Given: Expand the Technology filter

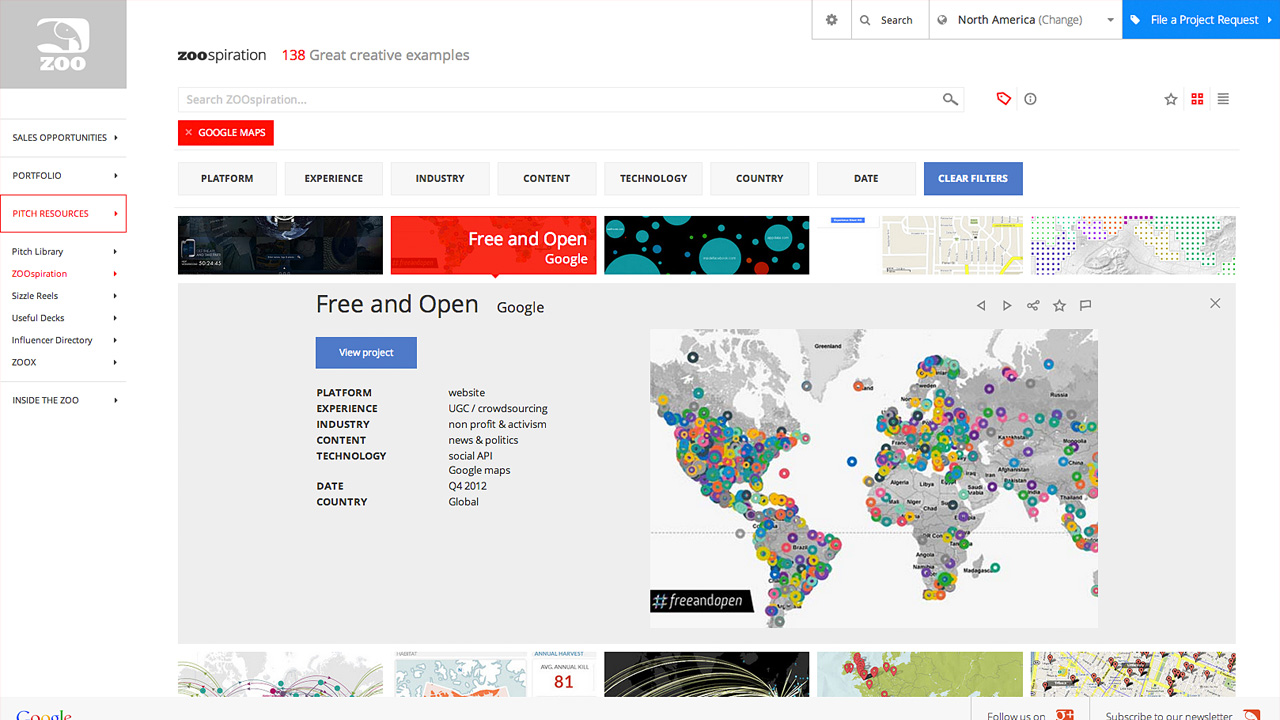Looking at the screenshot, I should 653,178.
